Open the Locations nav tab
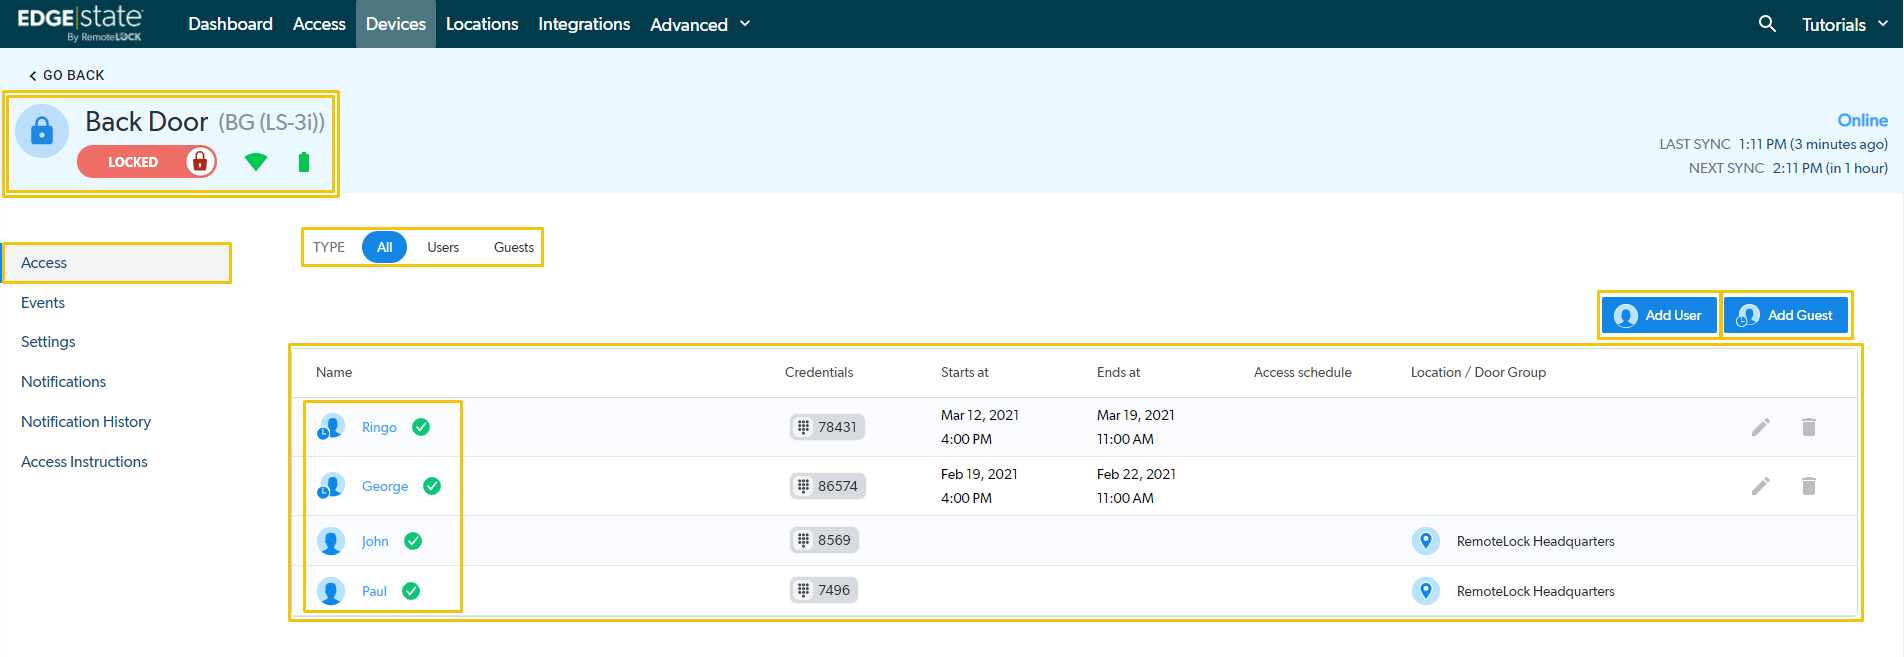This screenshot has height=657, width=1904. pyautogui.click(x=482, y=24)
